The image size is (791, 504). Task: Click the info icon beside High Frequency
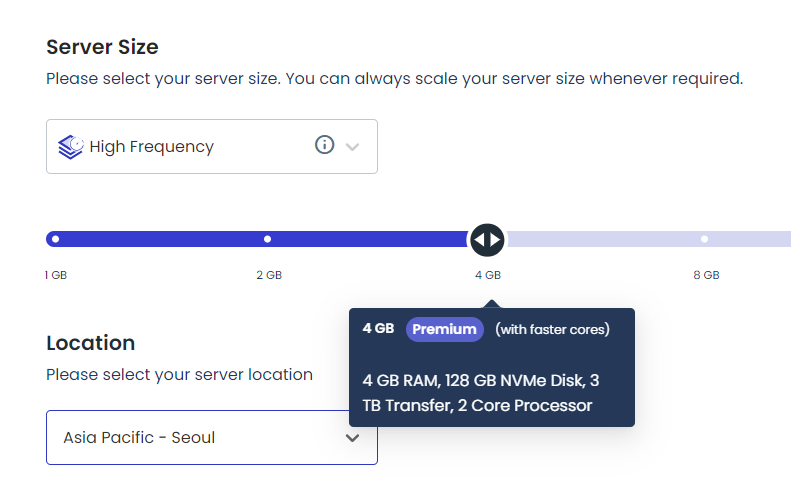point(324,145)
